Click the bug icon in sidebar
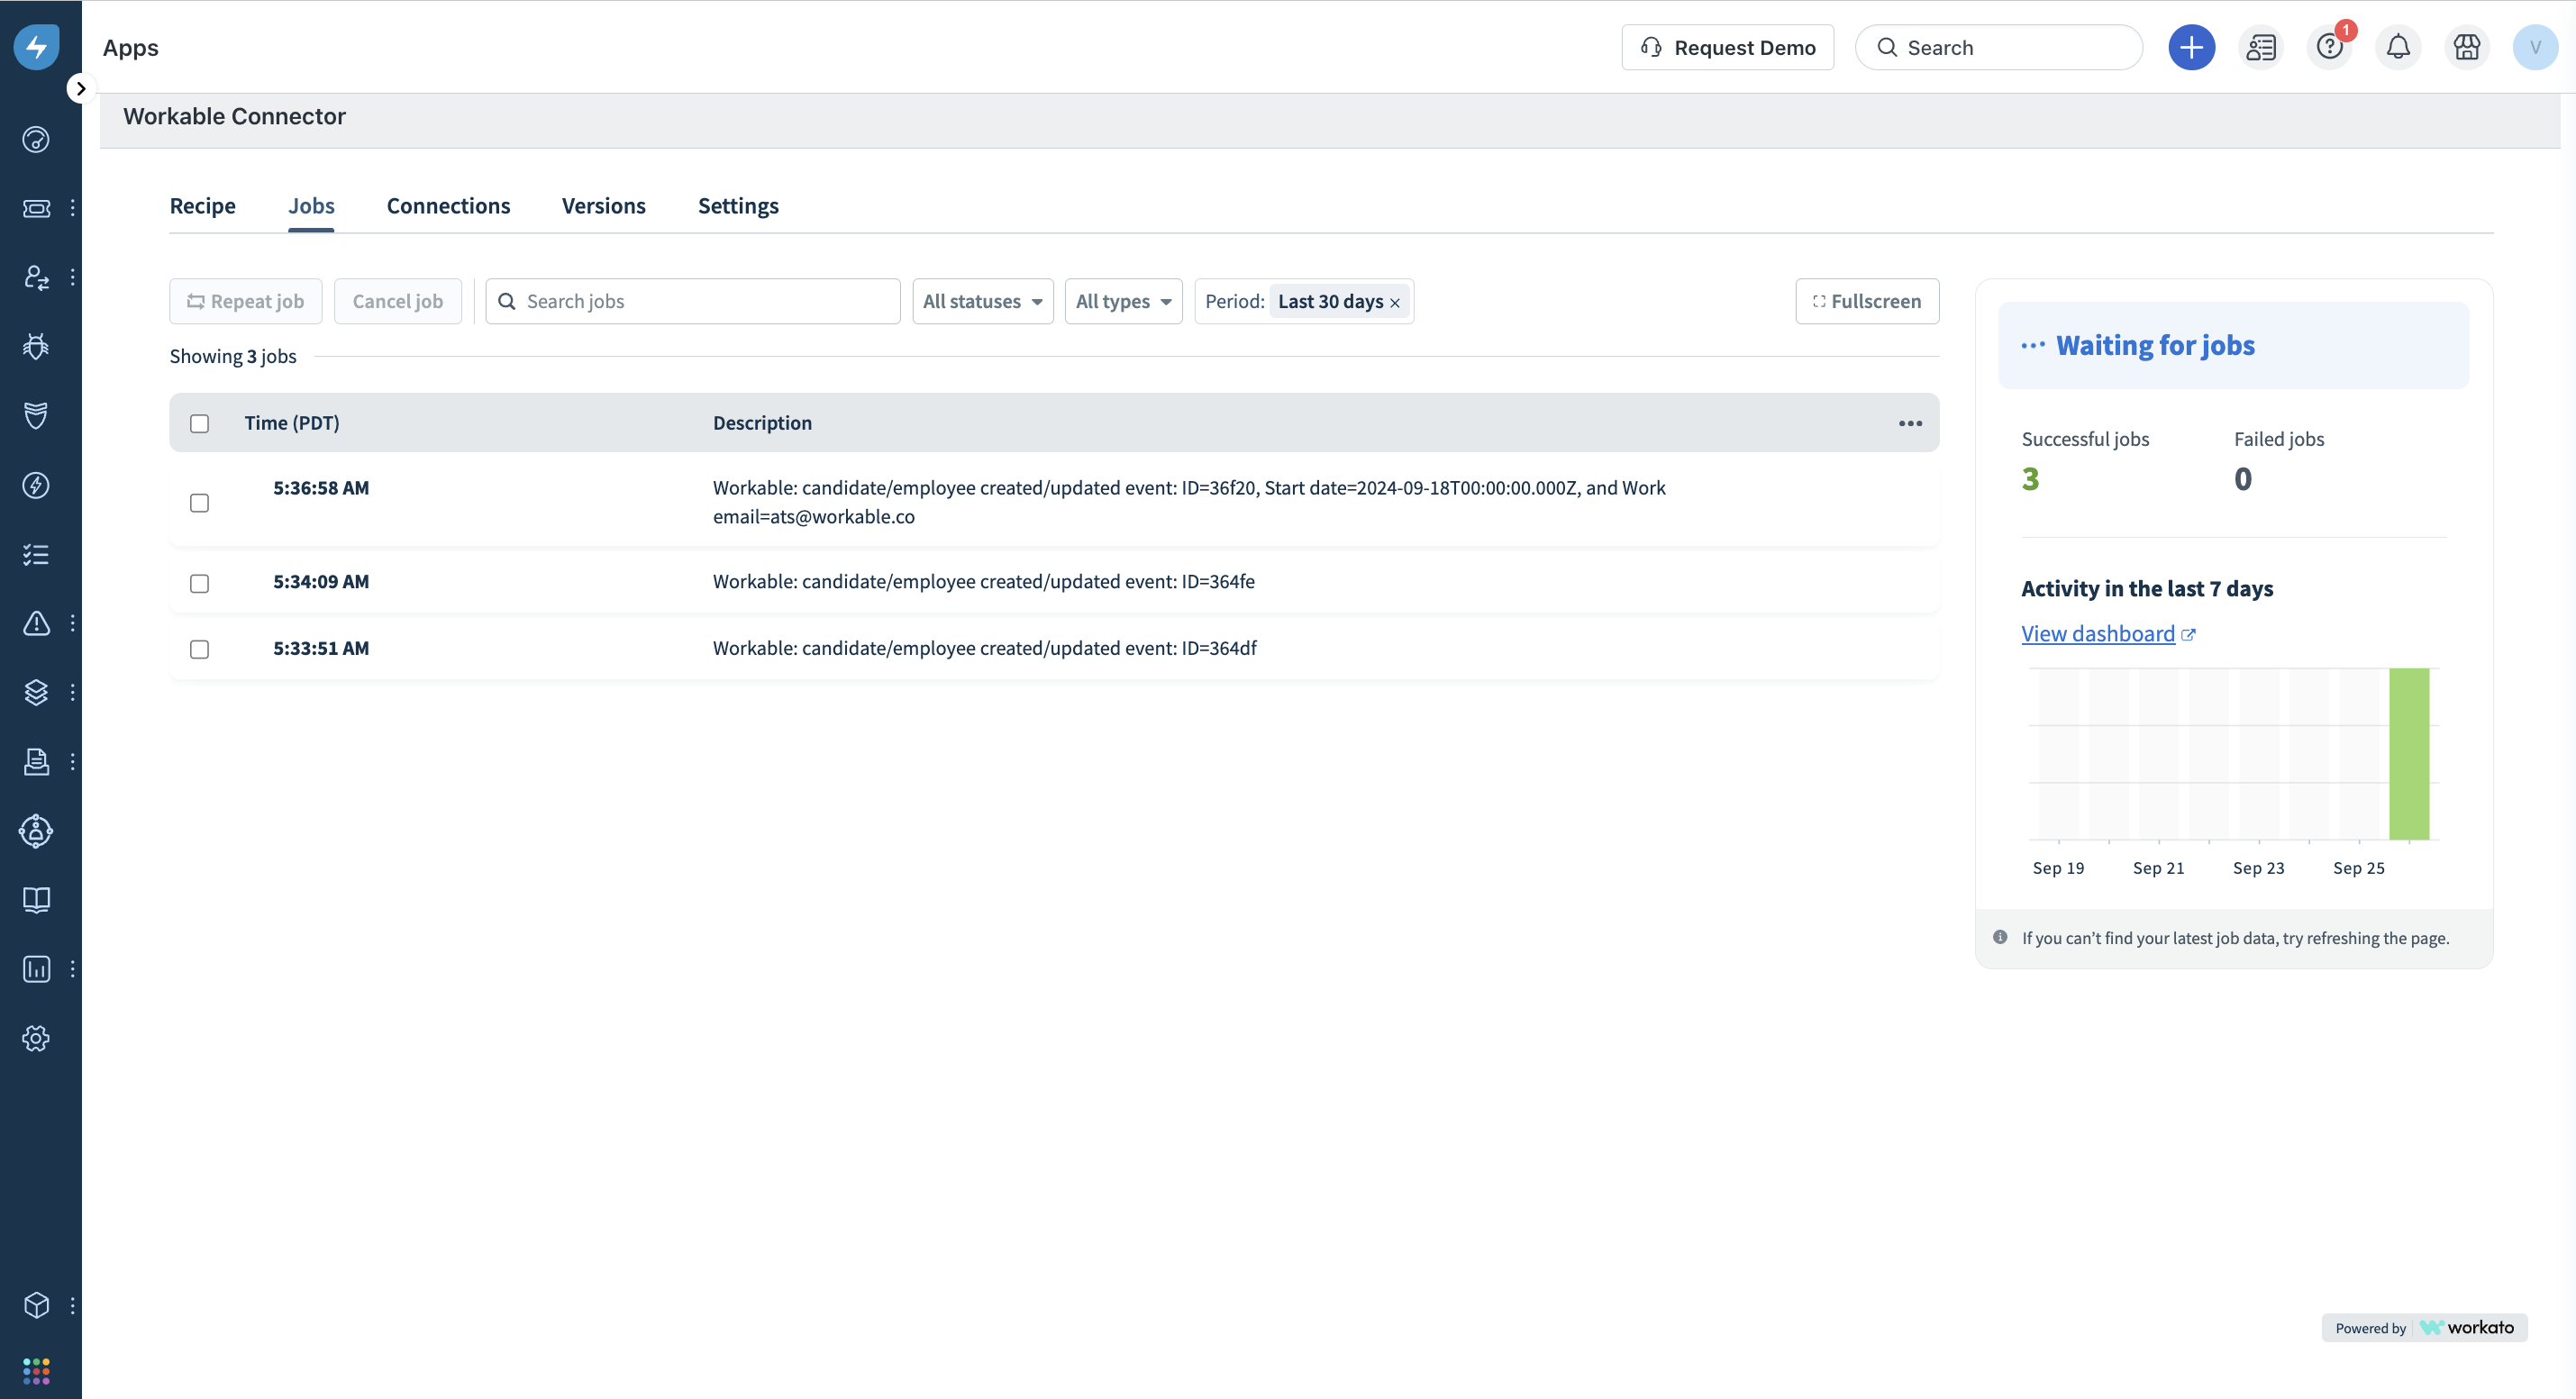2576x1399 pixels. coord(36,346)
